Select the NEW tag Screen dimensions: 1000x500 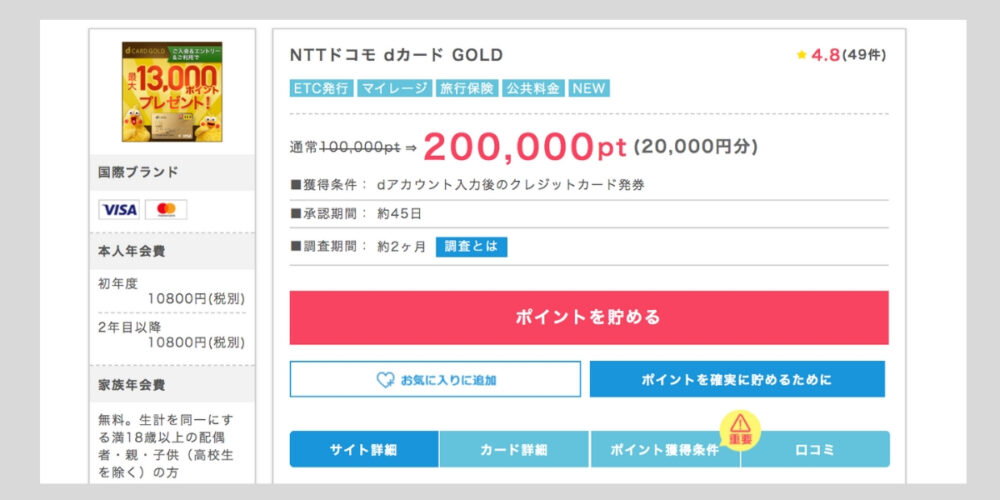[589, 88]
